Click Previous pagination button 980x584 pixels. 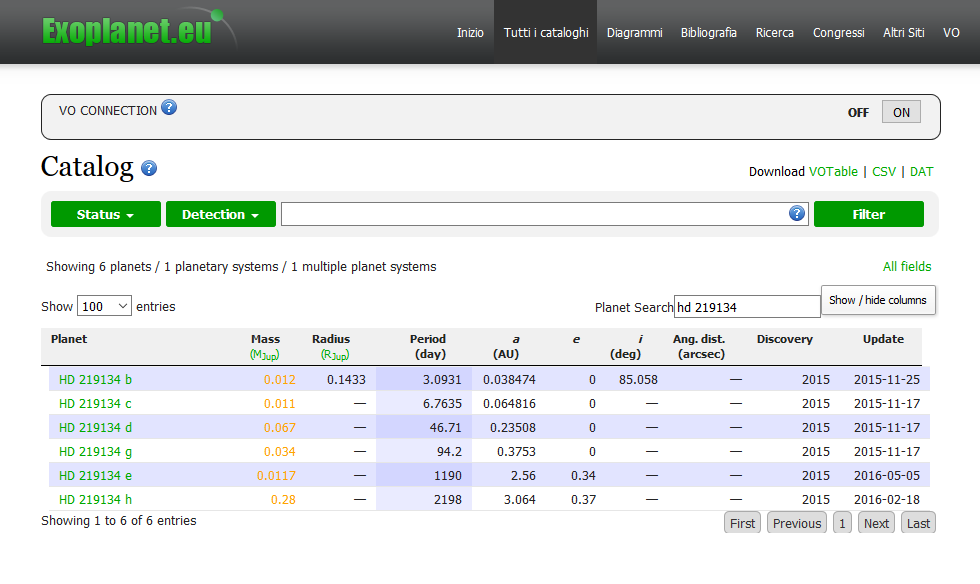(x=797, y=523)
